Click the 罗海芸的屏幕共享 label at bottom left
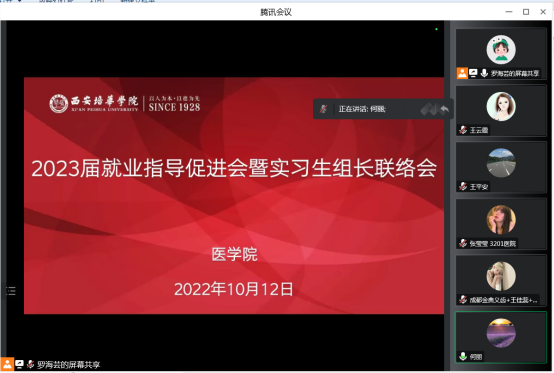This screenshot has height=373, width=554. [x=69, y=365]
